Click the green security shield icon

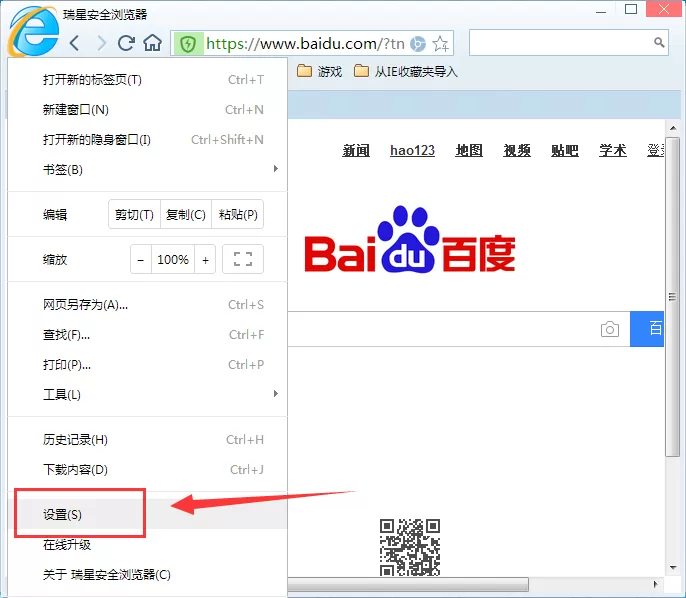point(188,44)
